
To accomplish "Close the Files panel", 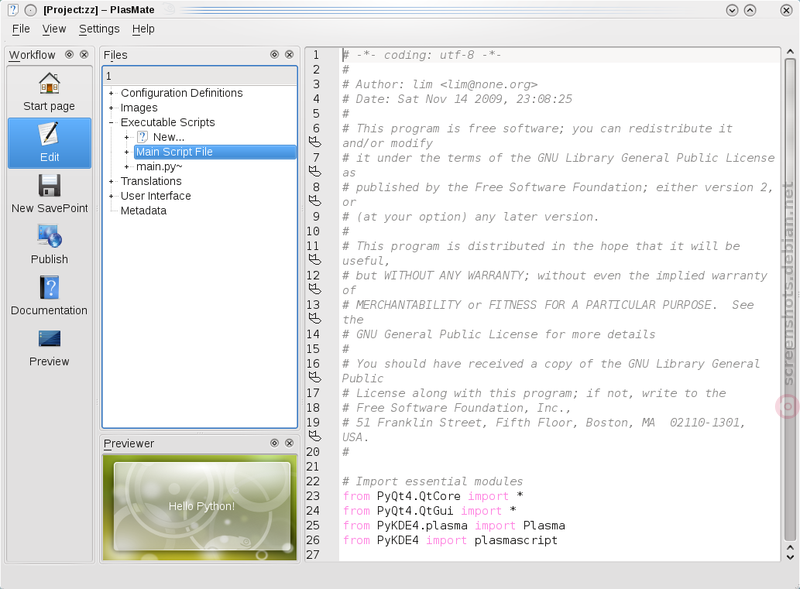I will 289,54.
